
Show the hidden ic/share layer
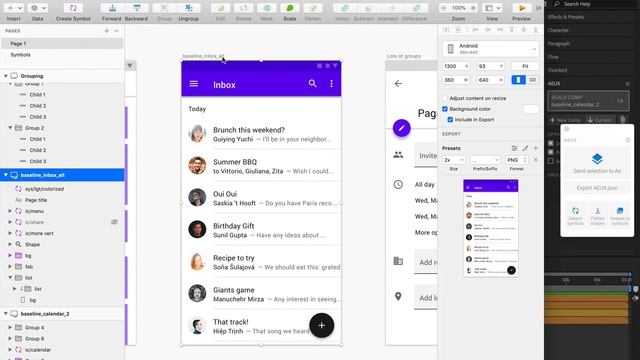coord(114,222)
